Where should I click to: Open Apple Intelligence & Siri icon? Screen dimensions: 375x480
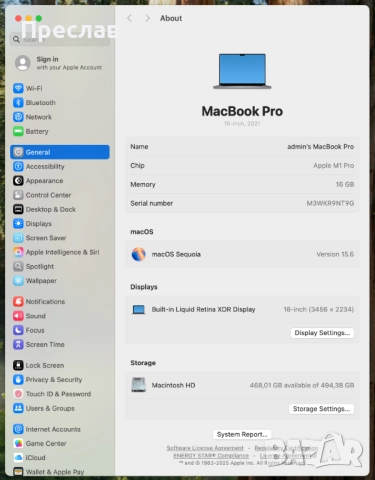point(18,252)
